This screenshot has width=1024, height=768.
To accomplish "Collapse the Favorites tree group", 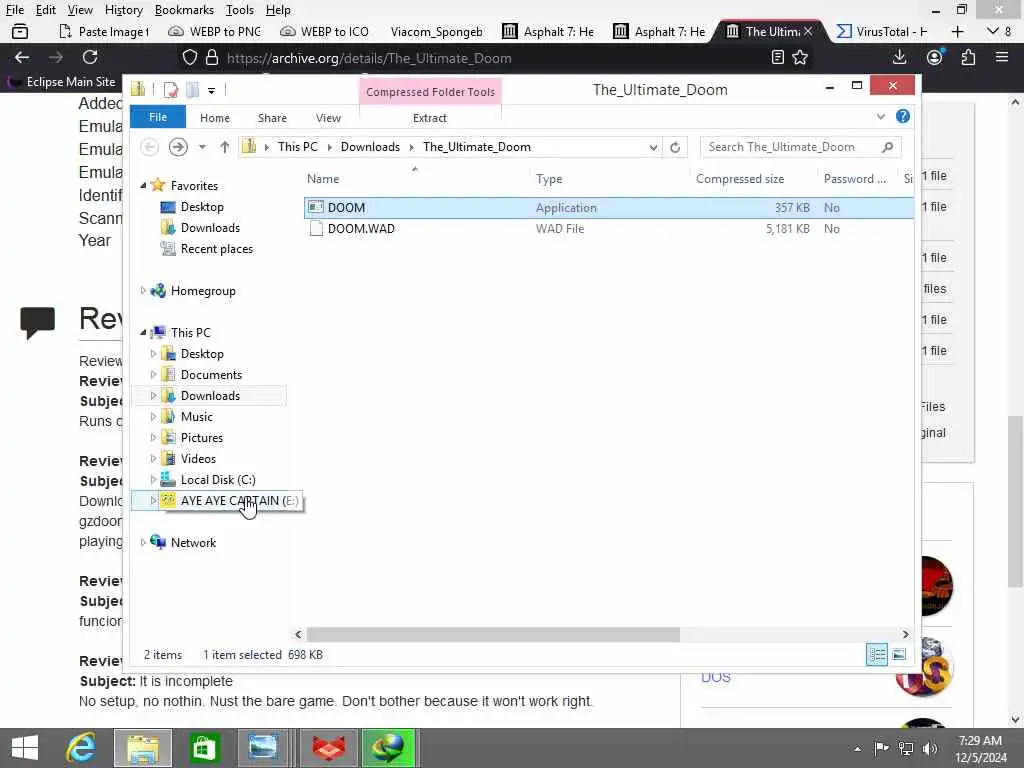I will pos(143,185).
